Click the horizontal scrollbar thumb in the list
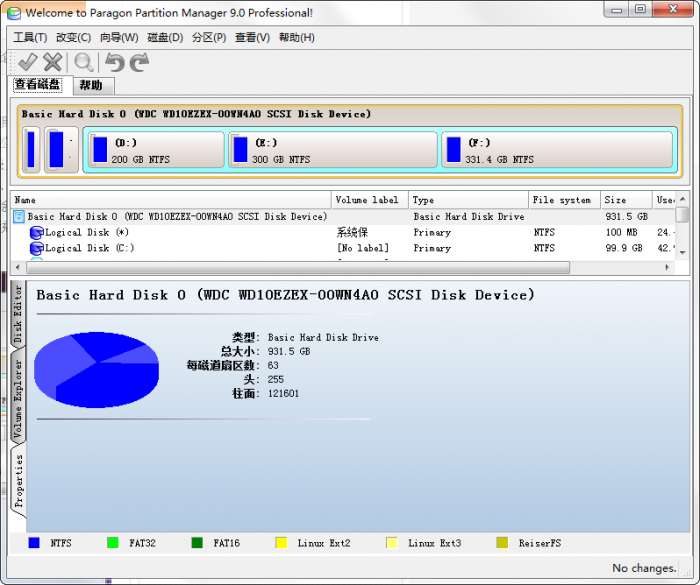The height and width of the screenshot is (585, 700). click(298, 267)
